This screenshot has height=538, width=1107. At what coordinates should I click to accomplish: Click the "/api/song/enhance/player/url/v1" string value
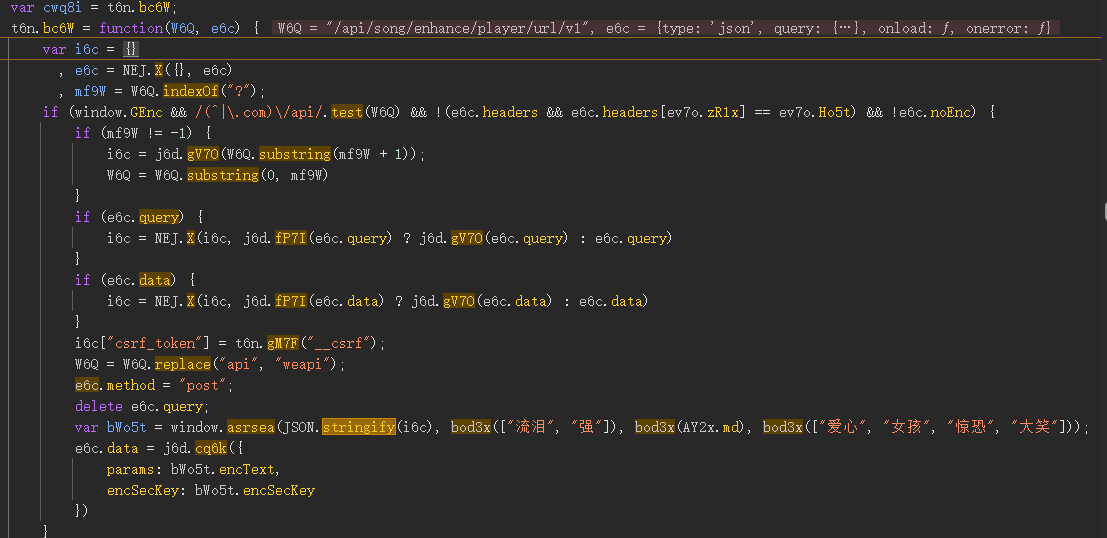point(458,29)
